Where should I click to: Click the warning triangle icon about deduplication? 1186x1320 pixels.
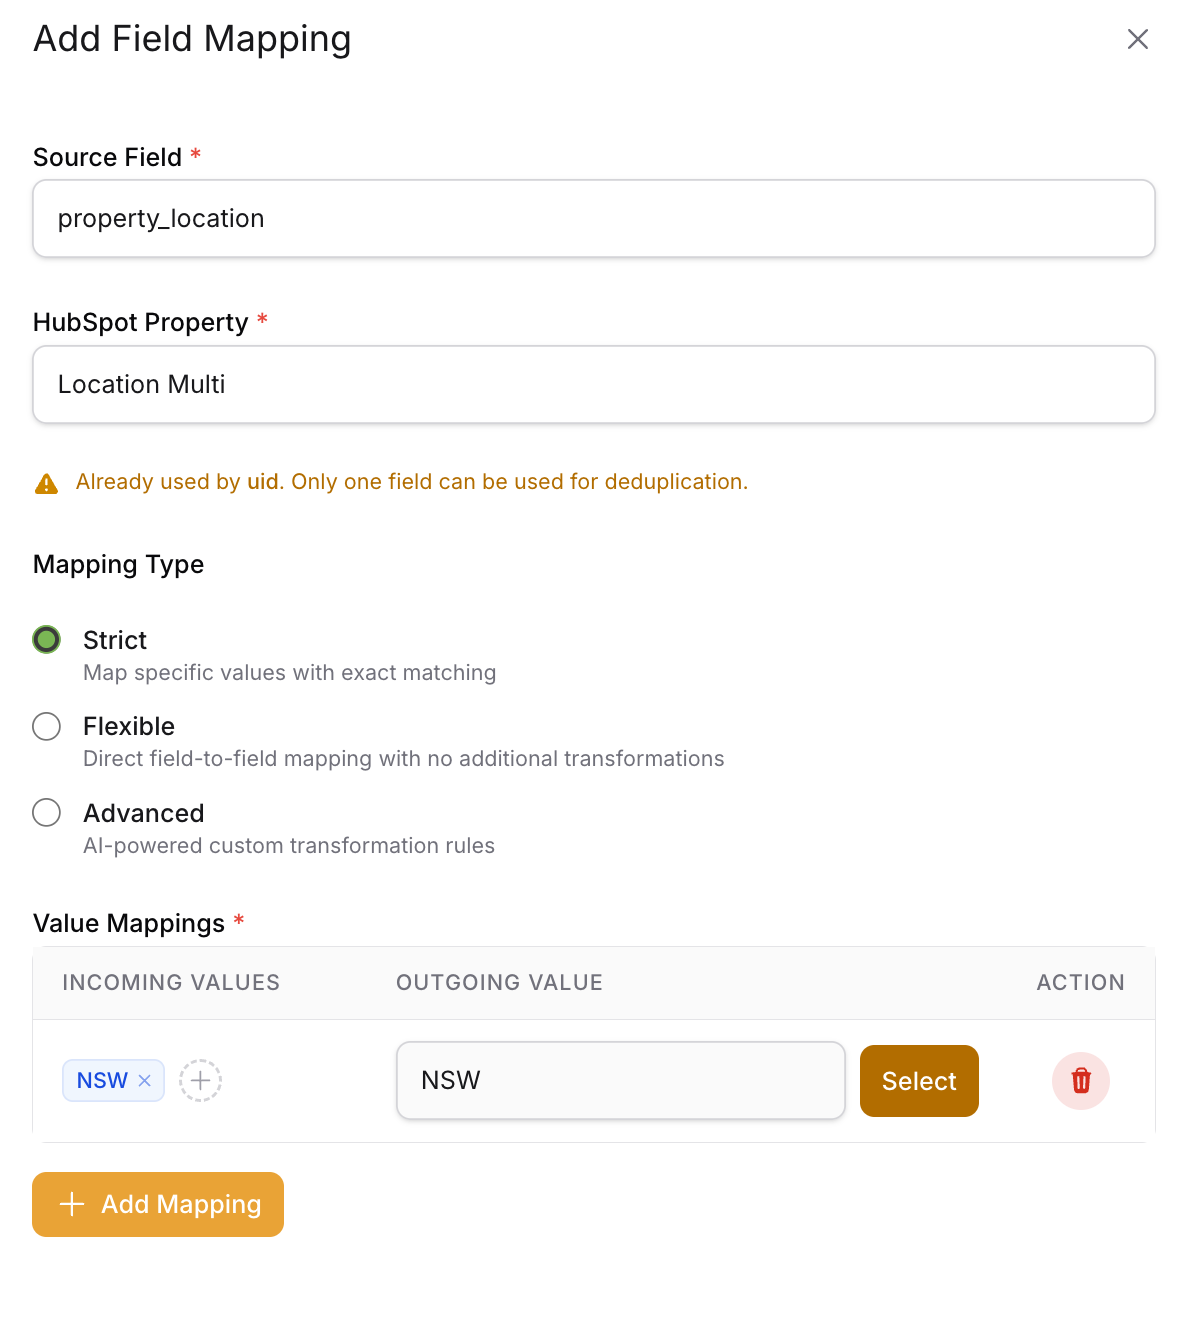[x=46, y=483]
